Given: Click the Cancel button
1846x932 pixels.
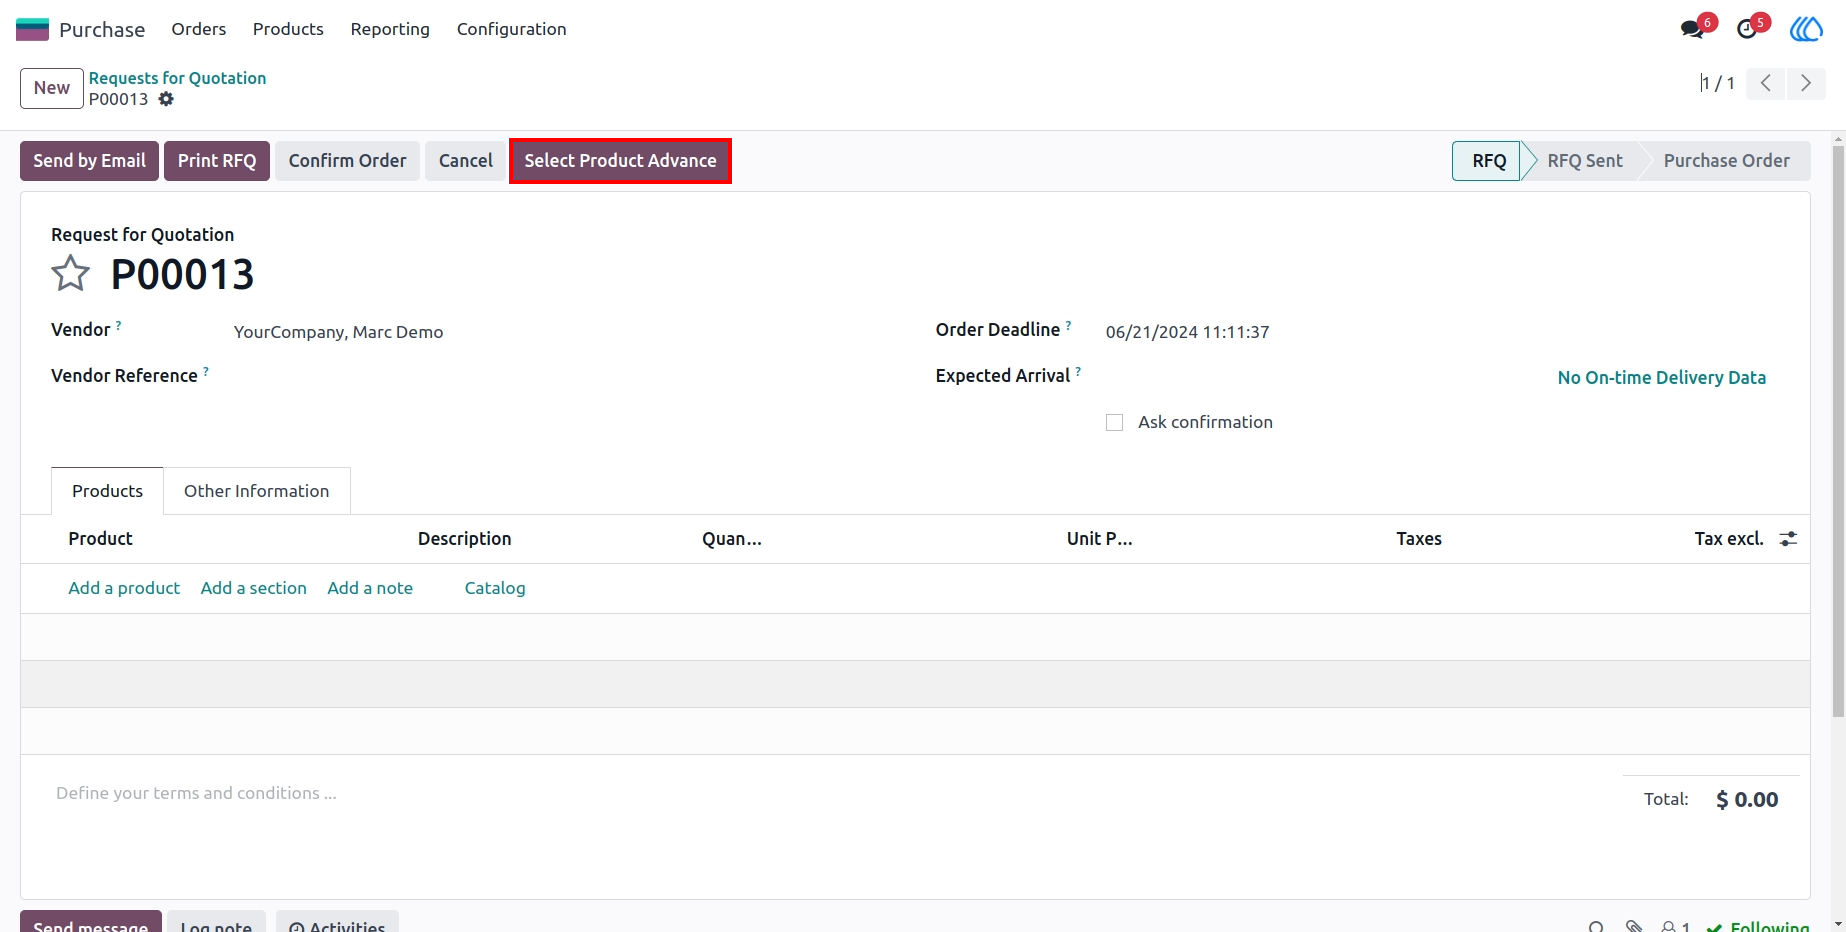Looking at the screenshot, I should click(x=465, y=161).
